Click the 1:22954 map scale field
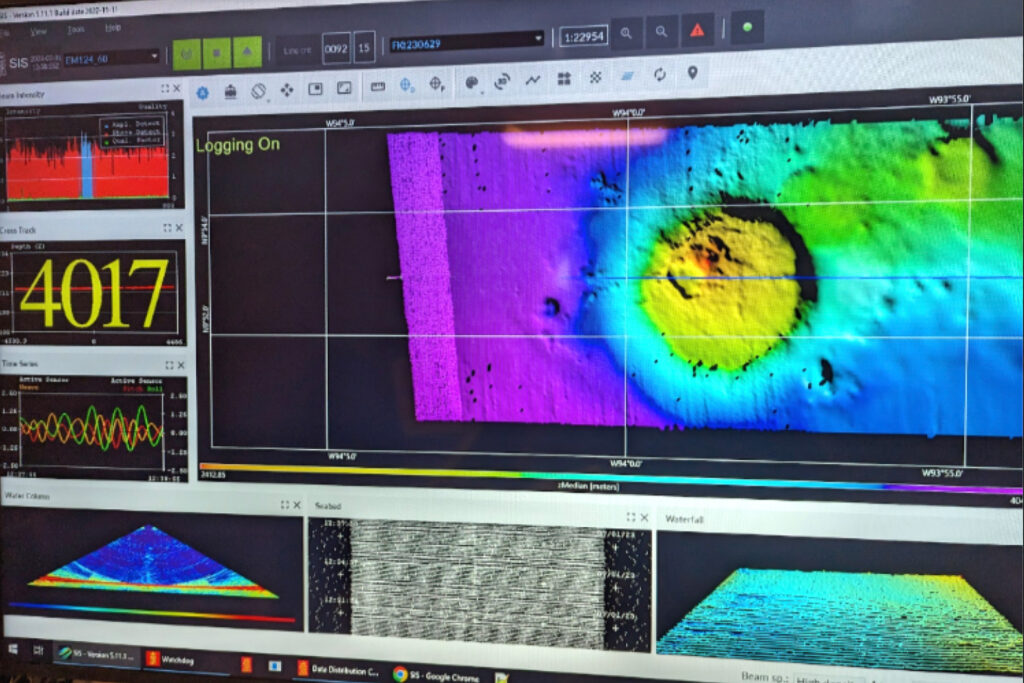This screenshot has height=683, width=1024. (582, 36)
